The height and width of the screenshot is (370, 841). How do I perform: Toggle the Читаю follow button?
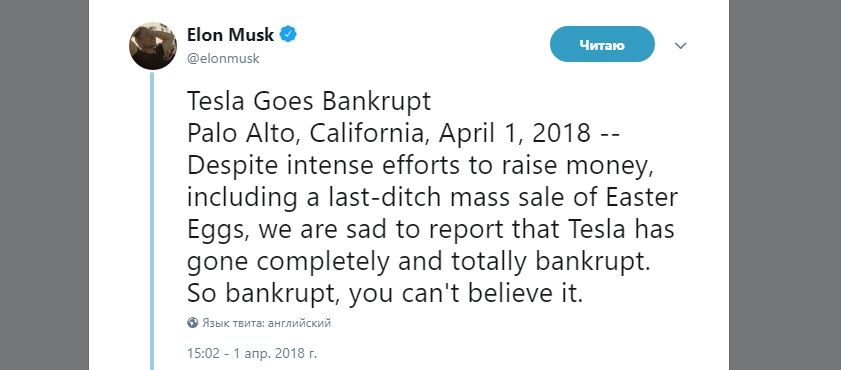pos(602,45)
